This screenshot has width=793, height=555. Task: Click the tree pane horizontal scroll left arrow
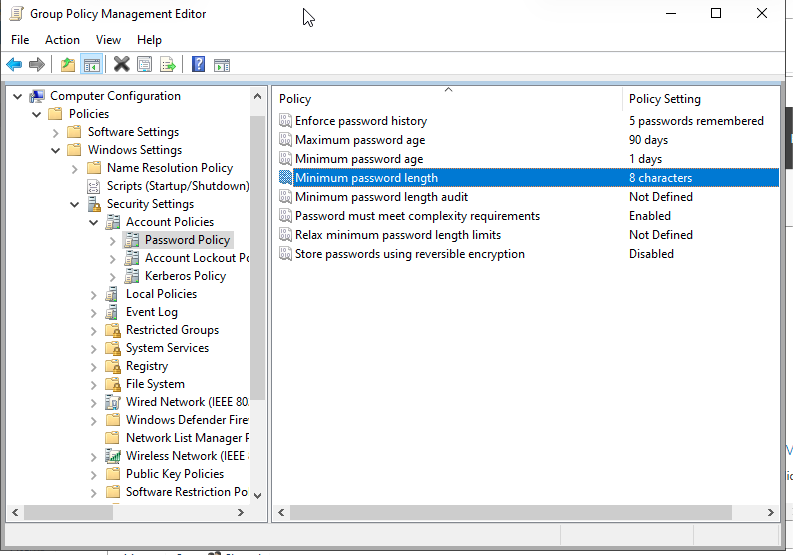(x=15, y=513)
